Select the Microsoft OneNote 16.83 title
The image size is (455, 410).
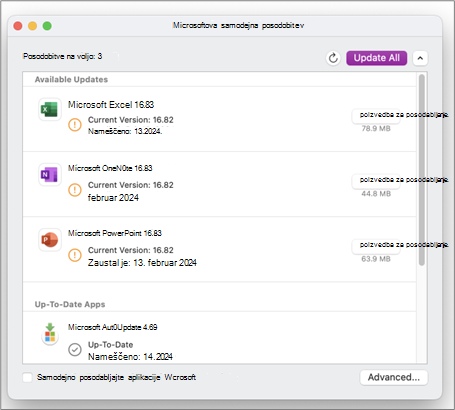(110, 168)
